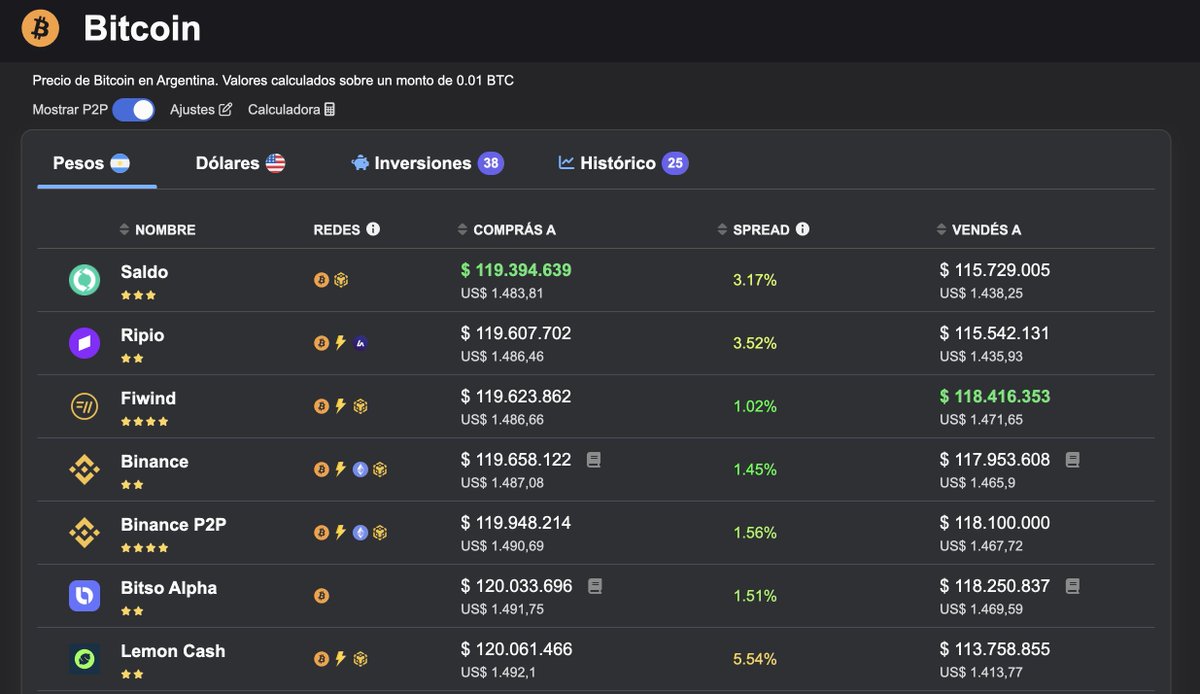
Task: Click Ripio spread value 3.52%
Action: coord(755,343)
